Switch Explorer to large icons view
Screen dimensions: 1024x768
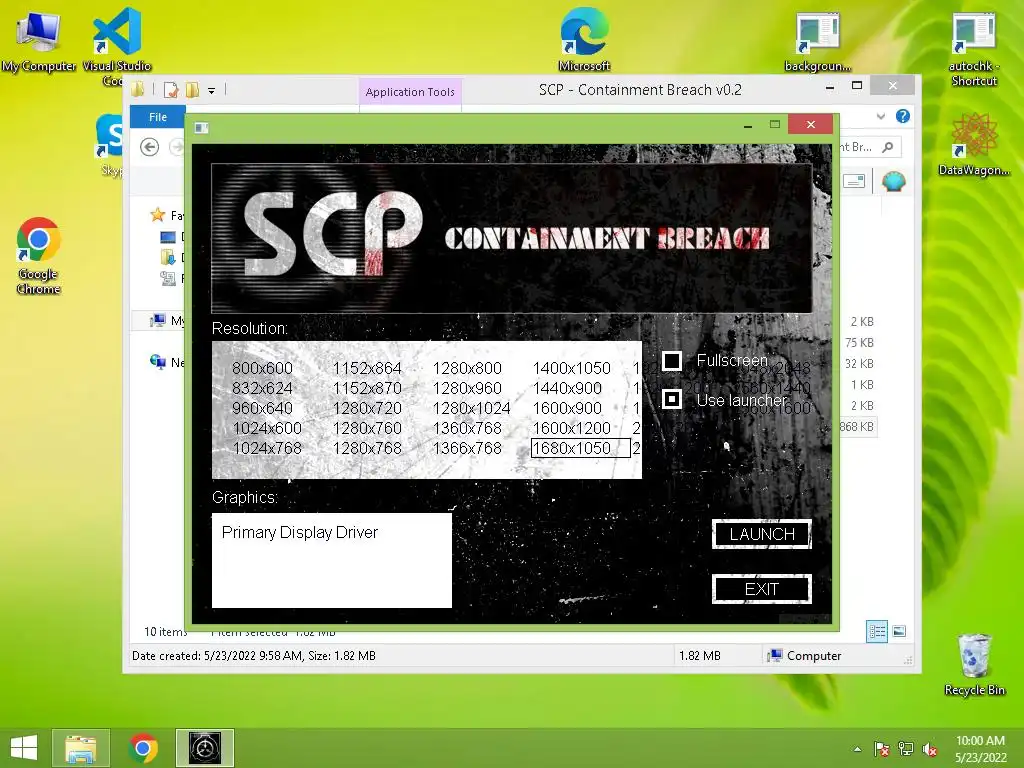[899, 631]
